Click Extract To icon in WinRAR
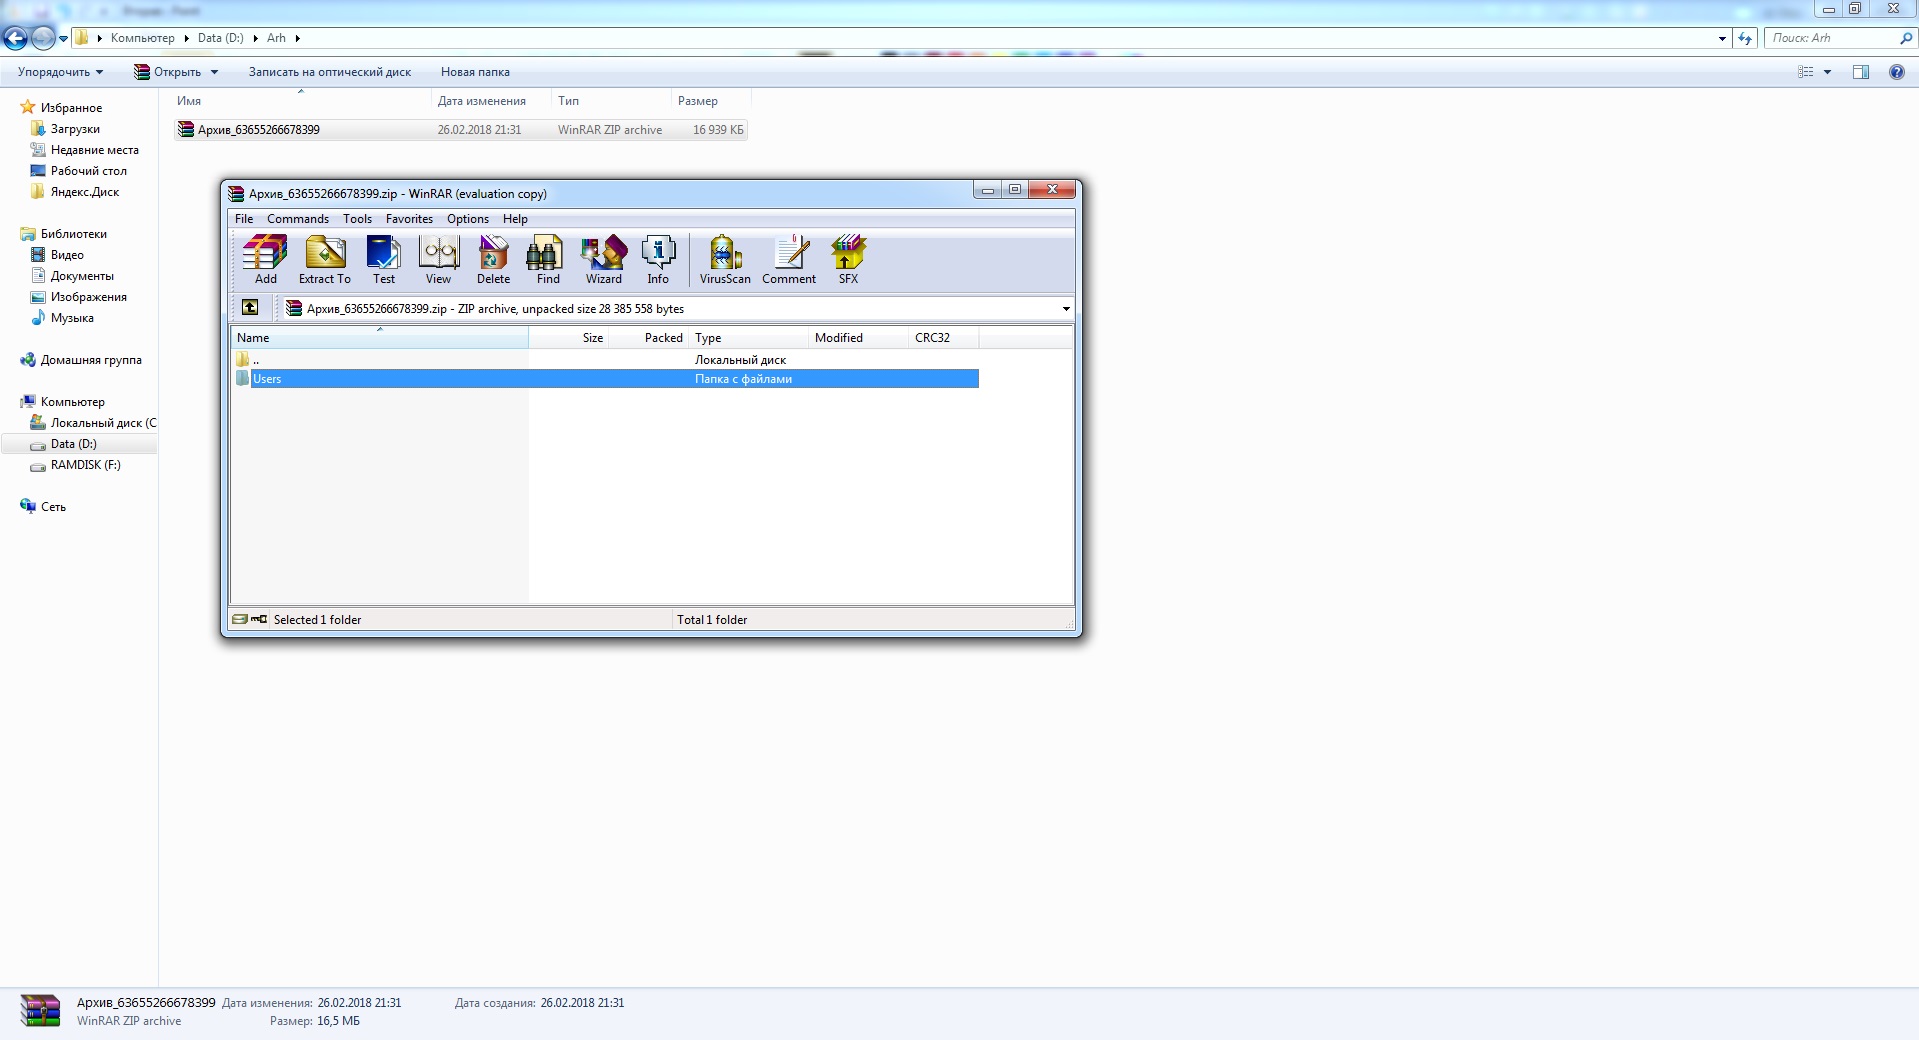The width and height of the screenshot is (1919, 1040). pyautogui.click(x=324, y=260)
